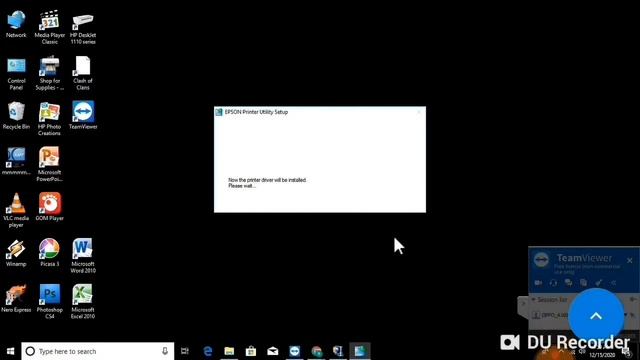Image resolution: width=640 pixels, height=360 pixels.
Task: Launch Picasa 3 shortcut
Action: [49, 253]
